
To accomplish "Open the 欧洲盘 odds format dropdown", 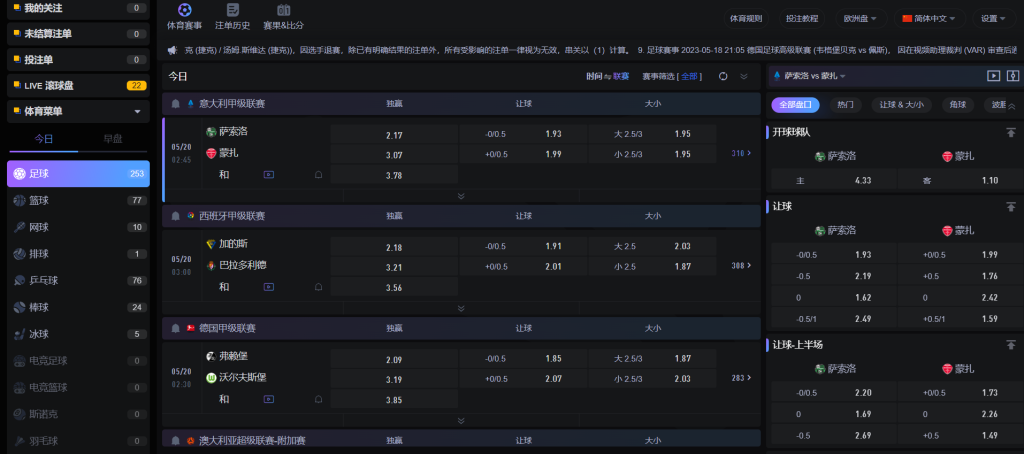I will (860, 18).
